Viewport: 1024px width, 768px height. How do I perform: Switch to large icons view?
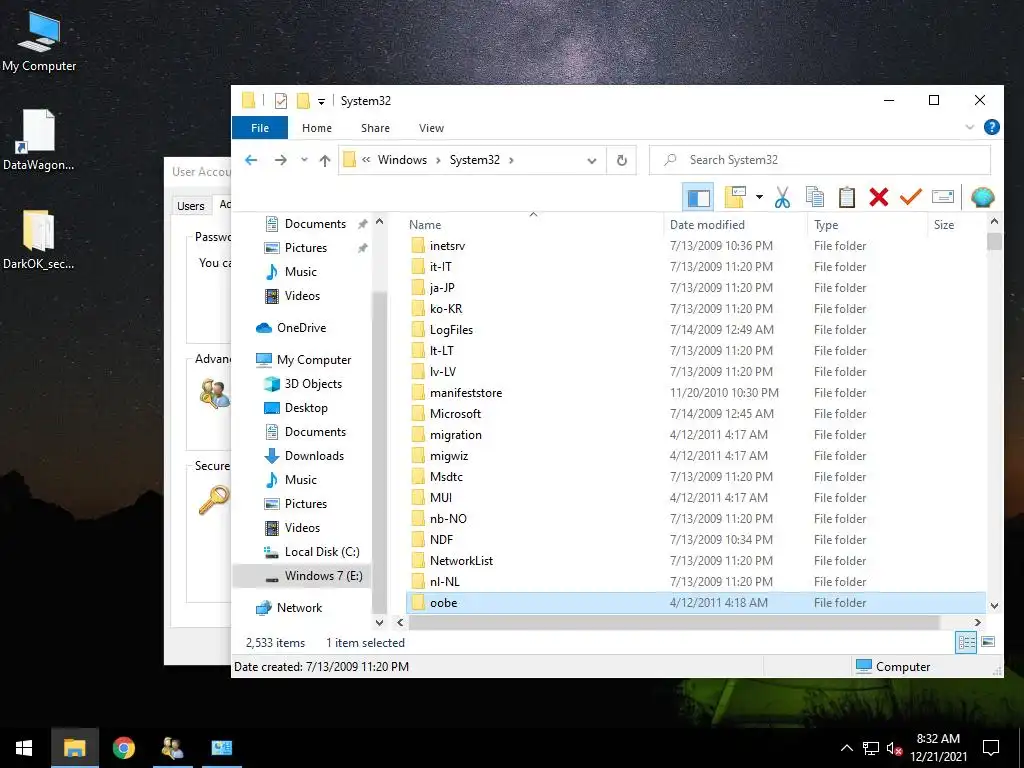point(988,643)
